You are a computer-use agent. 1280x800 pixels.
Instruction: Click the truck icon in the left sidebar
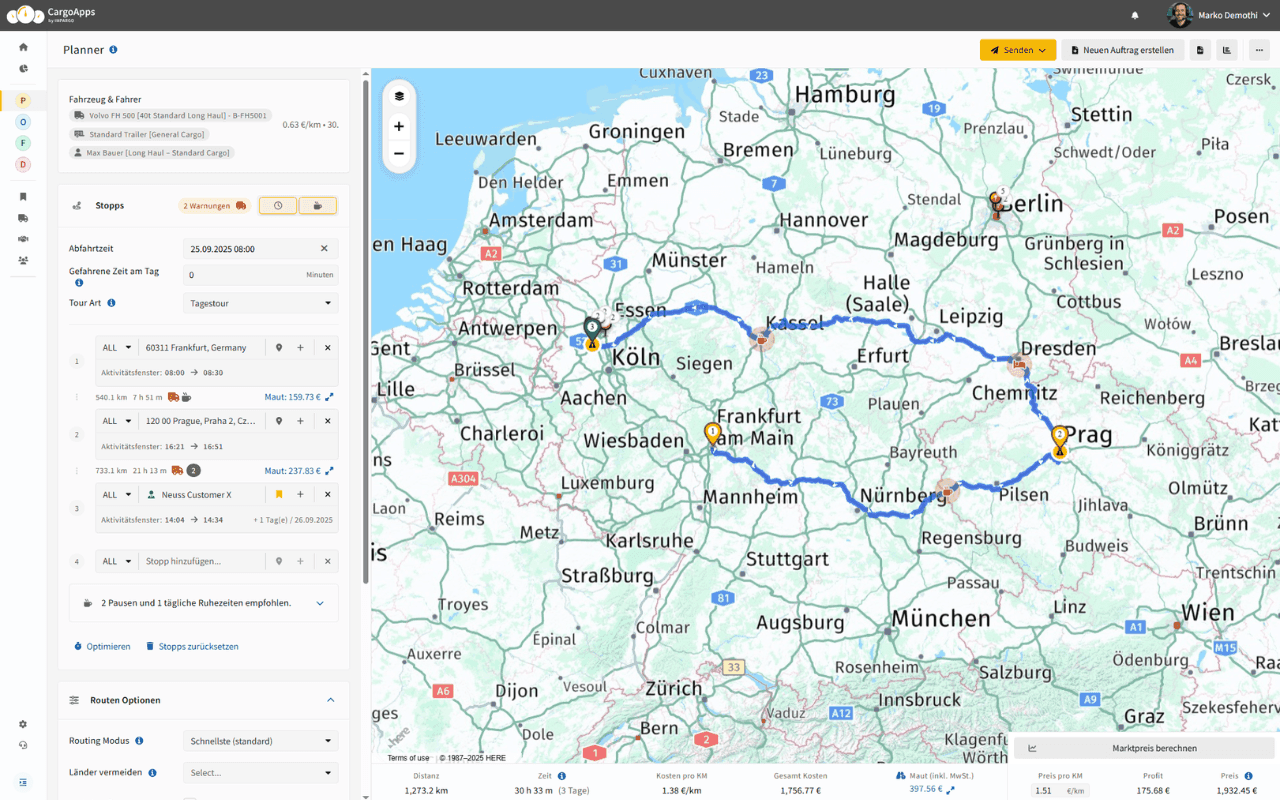(22, 218)
